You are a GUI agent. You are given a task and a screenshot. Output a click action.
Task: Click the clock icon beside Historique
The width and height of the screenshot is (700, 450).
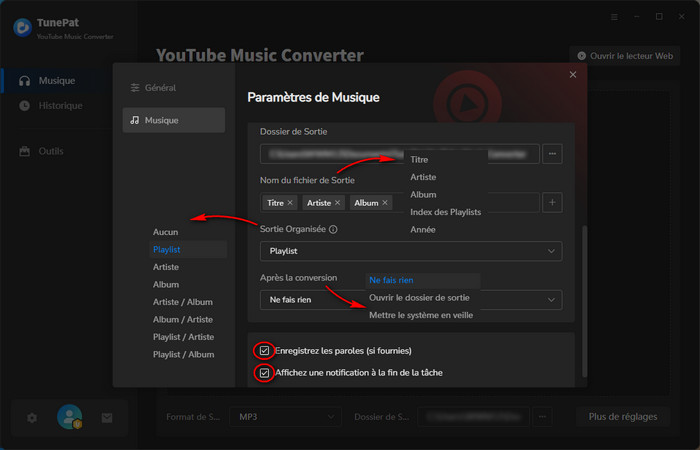click(25, 106)
